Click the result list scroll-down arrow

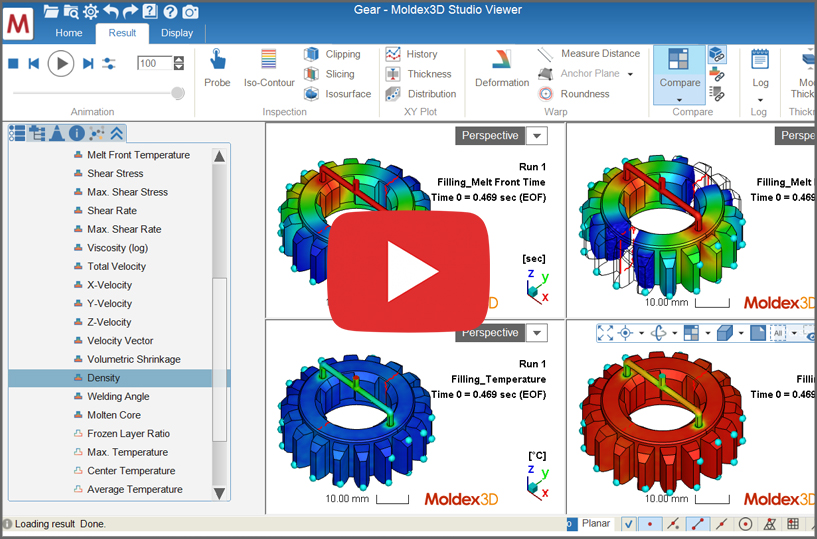[x=219, y=493]
